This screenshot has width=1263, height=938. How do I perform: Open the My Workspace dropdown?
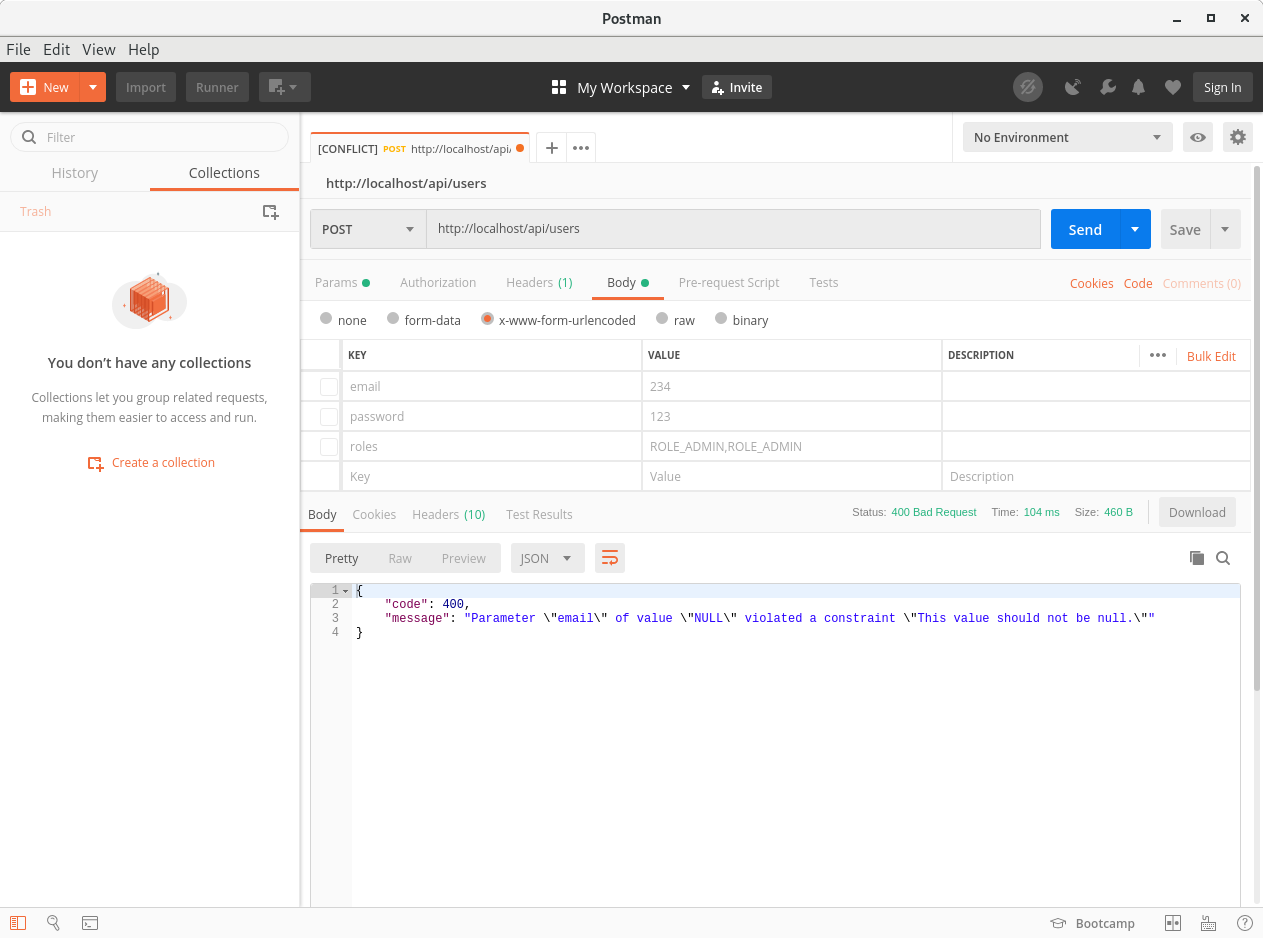pyautogui.click(x=633, y=87)
